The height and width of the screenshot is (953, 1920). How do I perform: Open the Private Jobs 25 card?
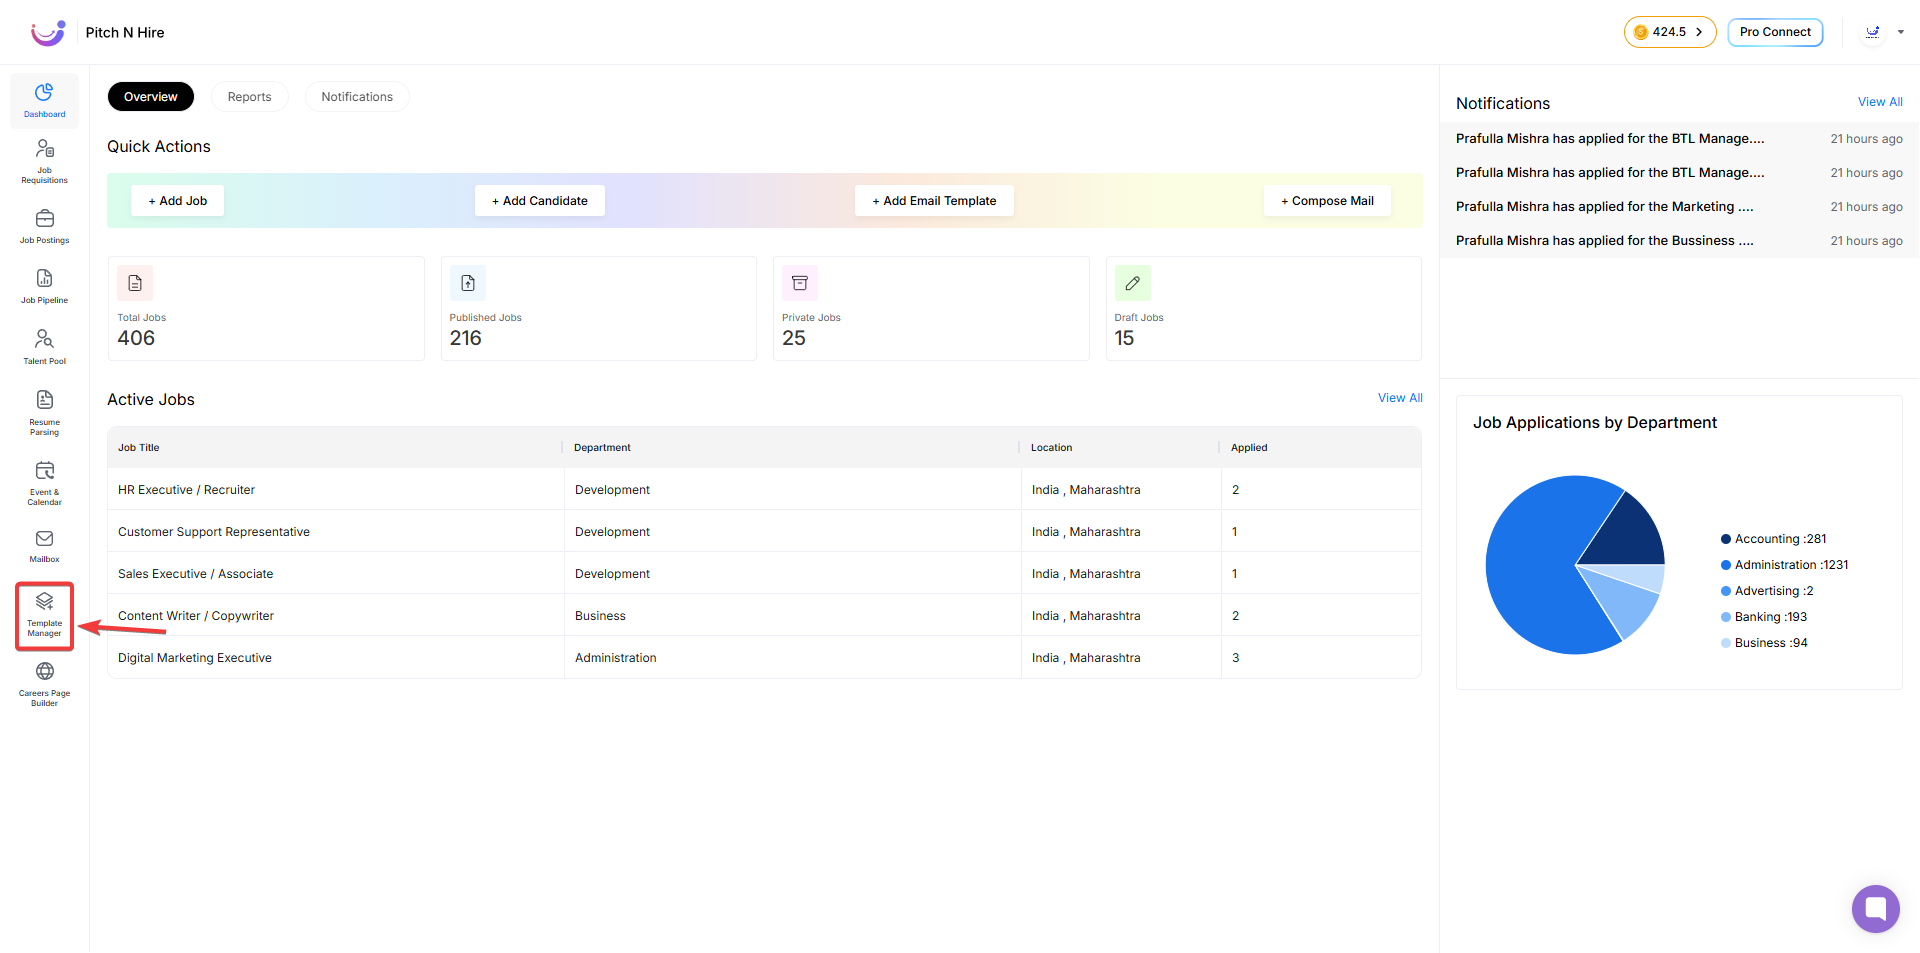point(931,309)
